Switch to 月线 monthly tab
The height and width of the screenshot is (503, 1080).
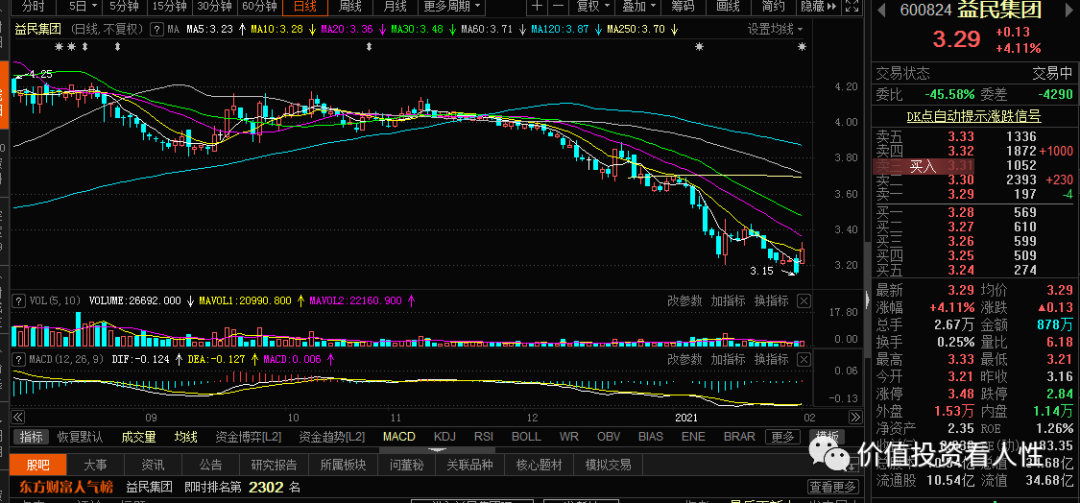[x=395, y=7]
